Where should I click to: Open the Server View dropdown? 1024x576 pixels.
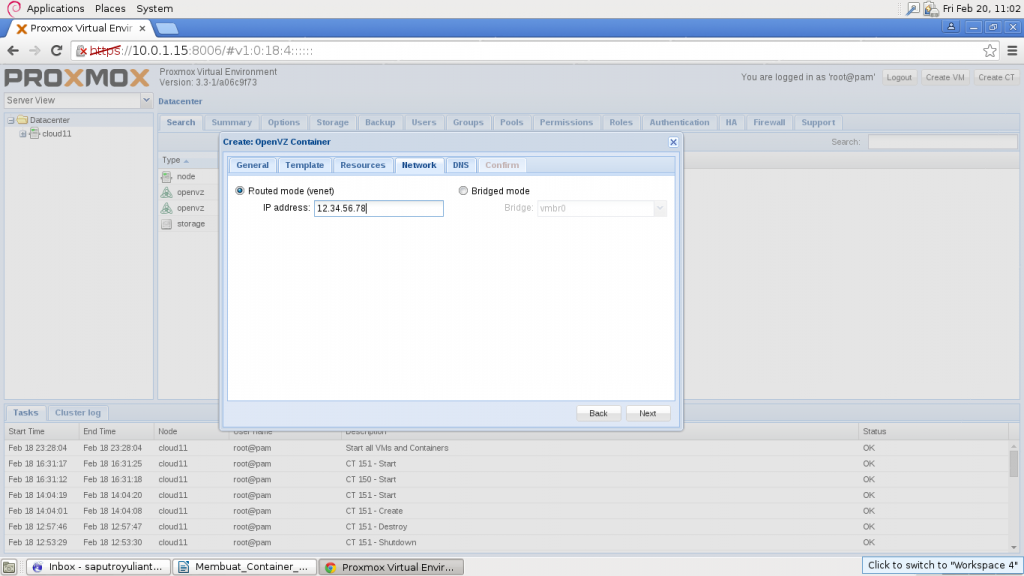point(146,101)
